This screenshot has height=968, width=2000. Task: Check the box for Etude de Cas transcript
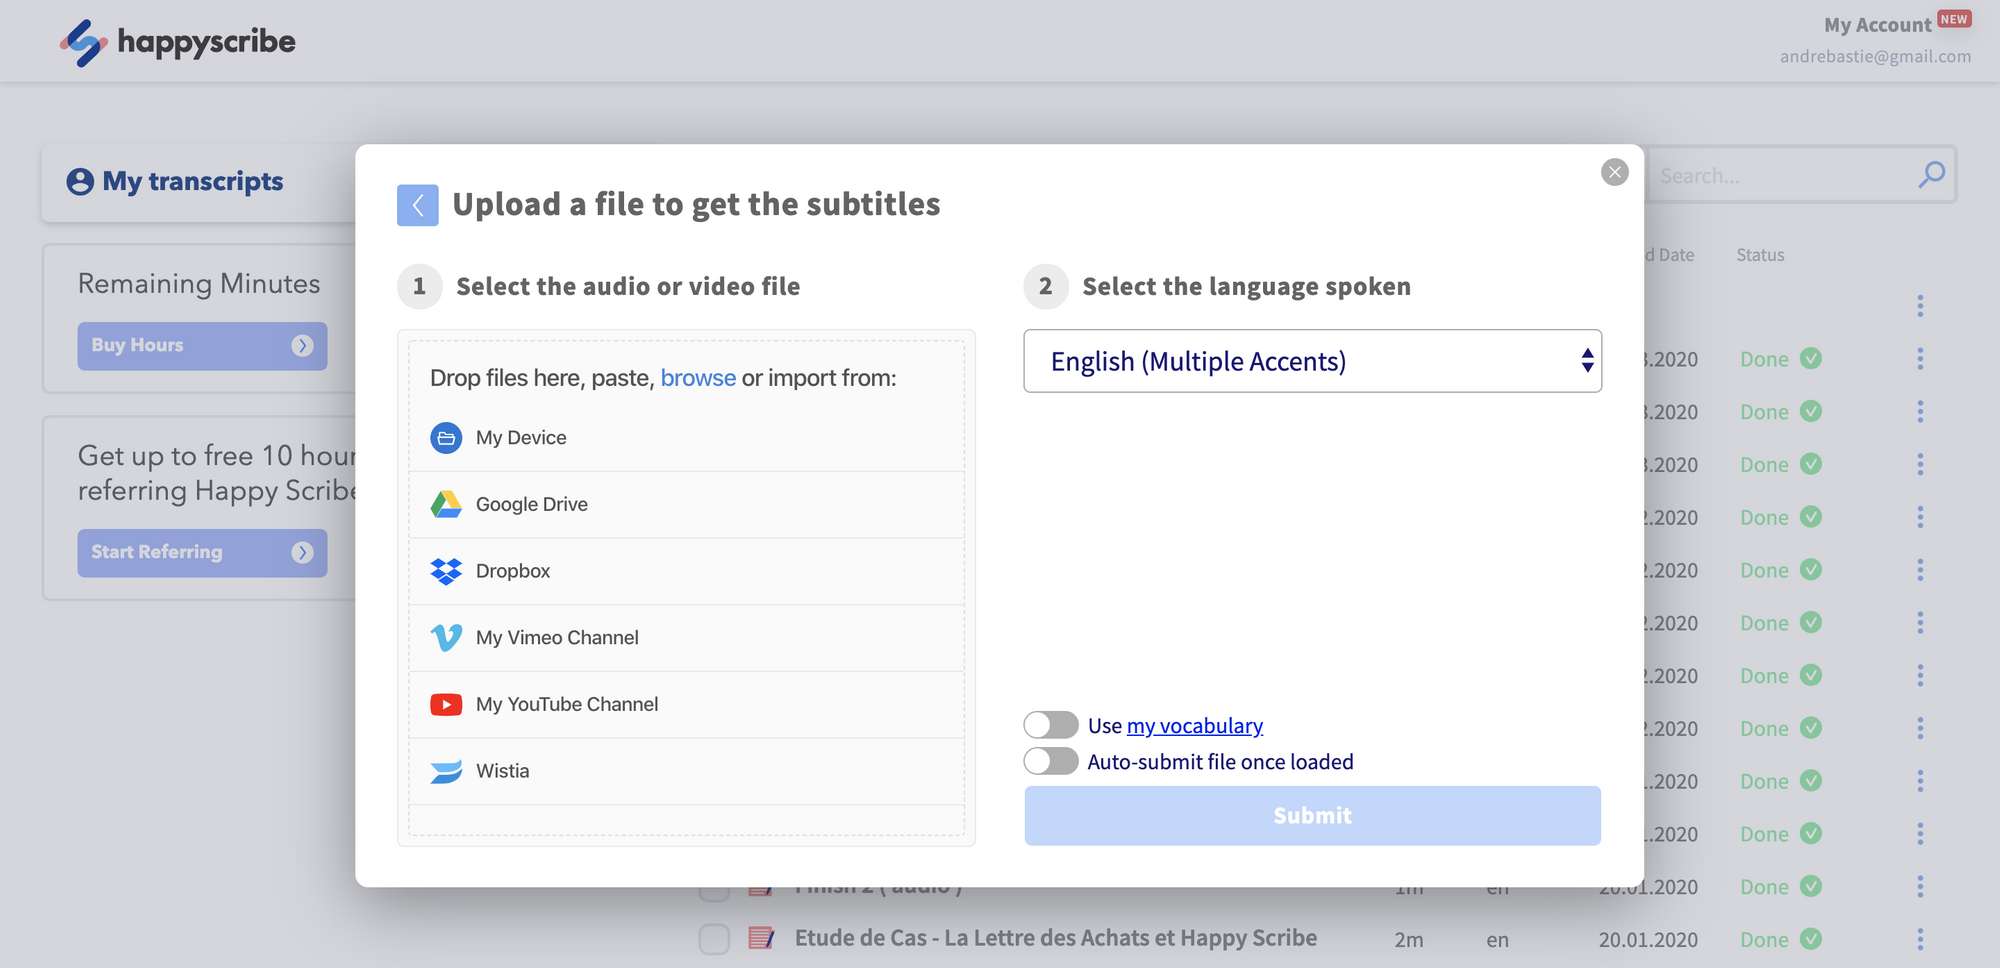(x=714, y=939)
